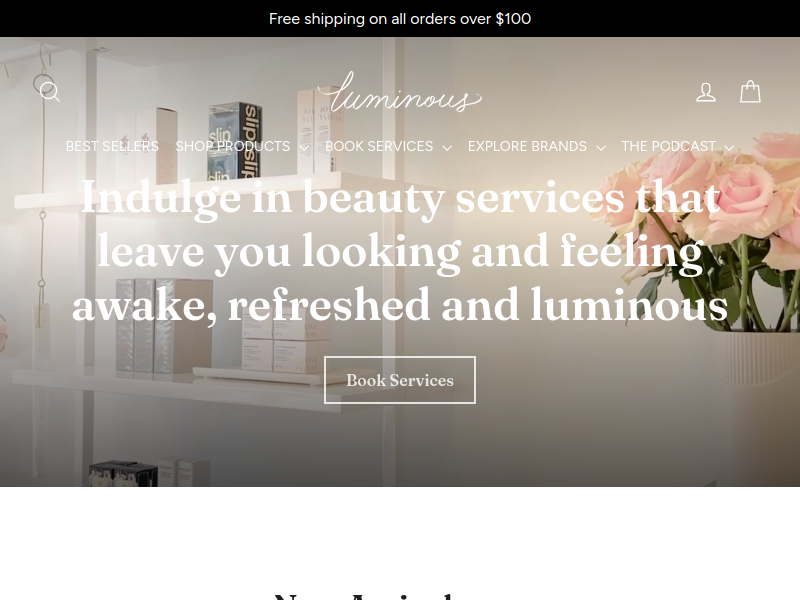Click the slip product box on shelf

coord(235,140)
